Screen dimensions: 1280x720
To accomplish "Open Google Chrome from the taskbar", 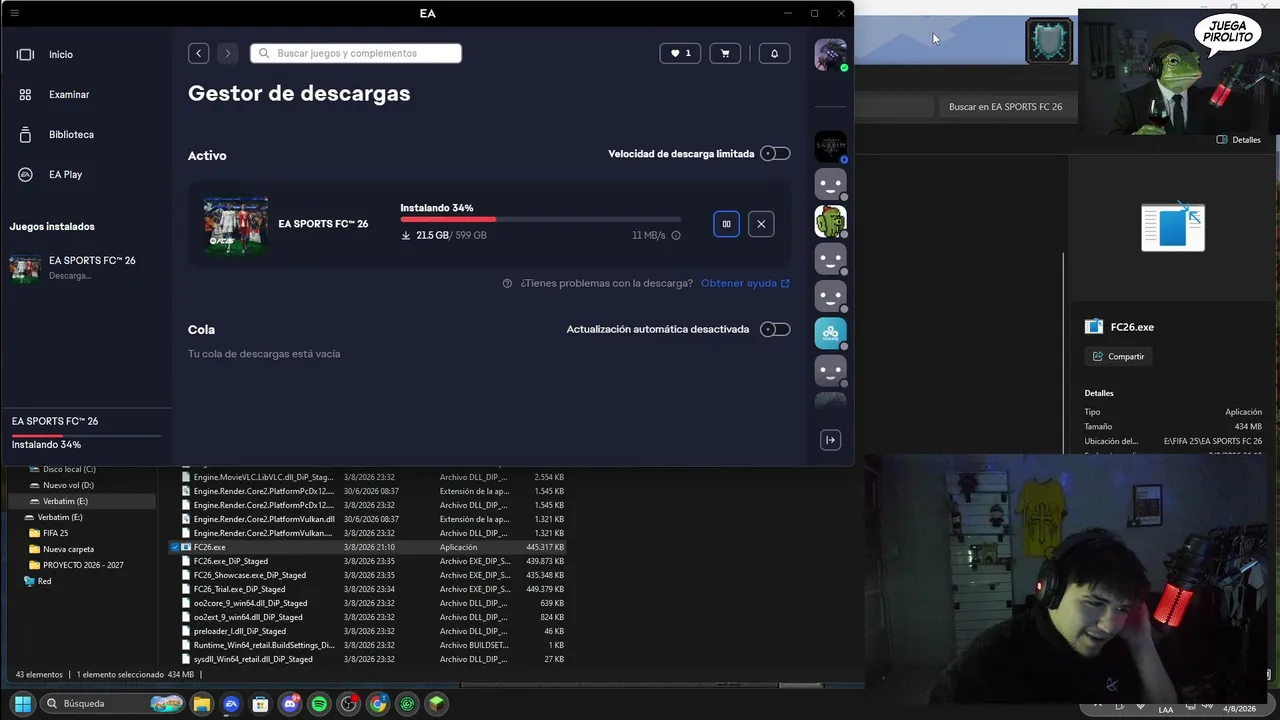I will [x=378, y=704].
